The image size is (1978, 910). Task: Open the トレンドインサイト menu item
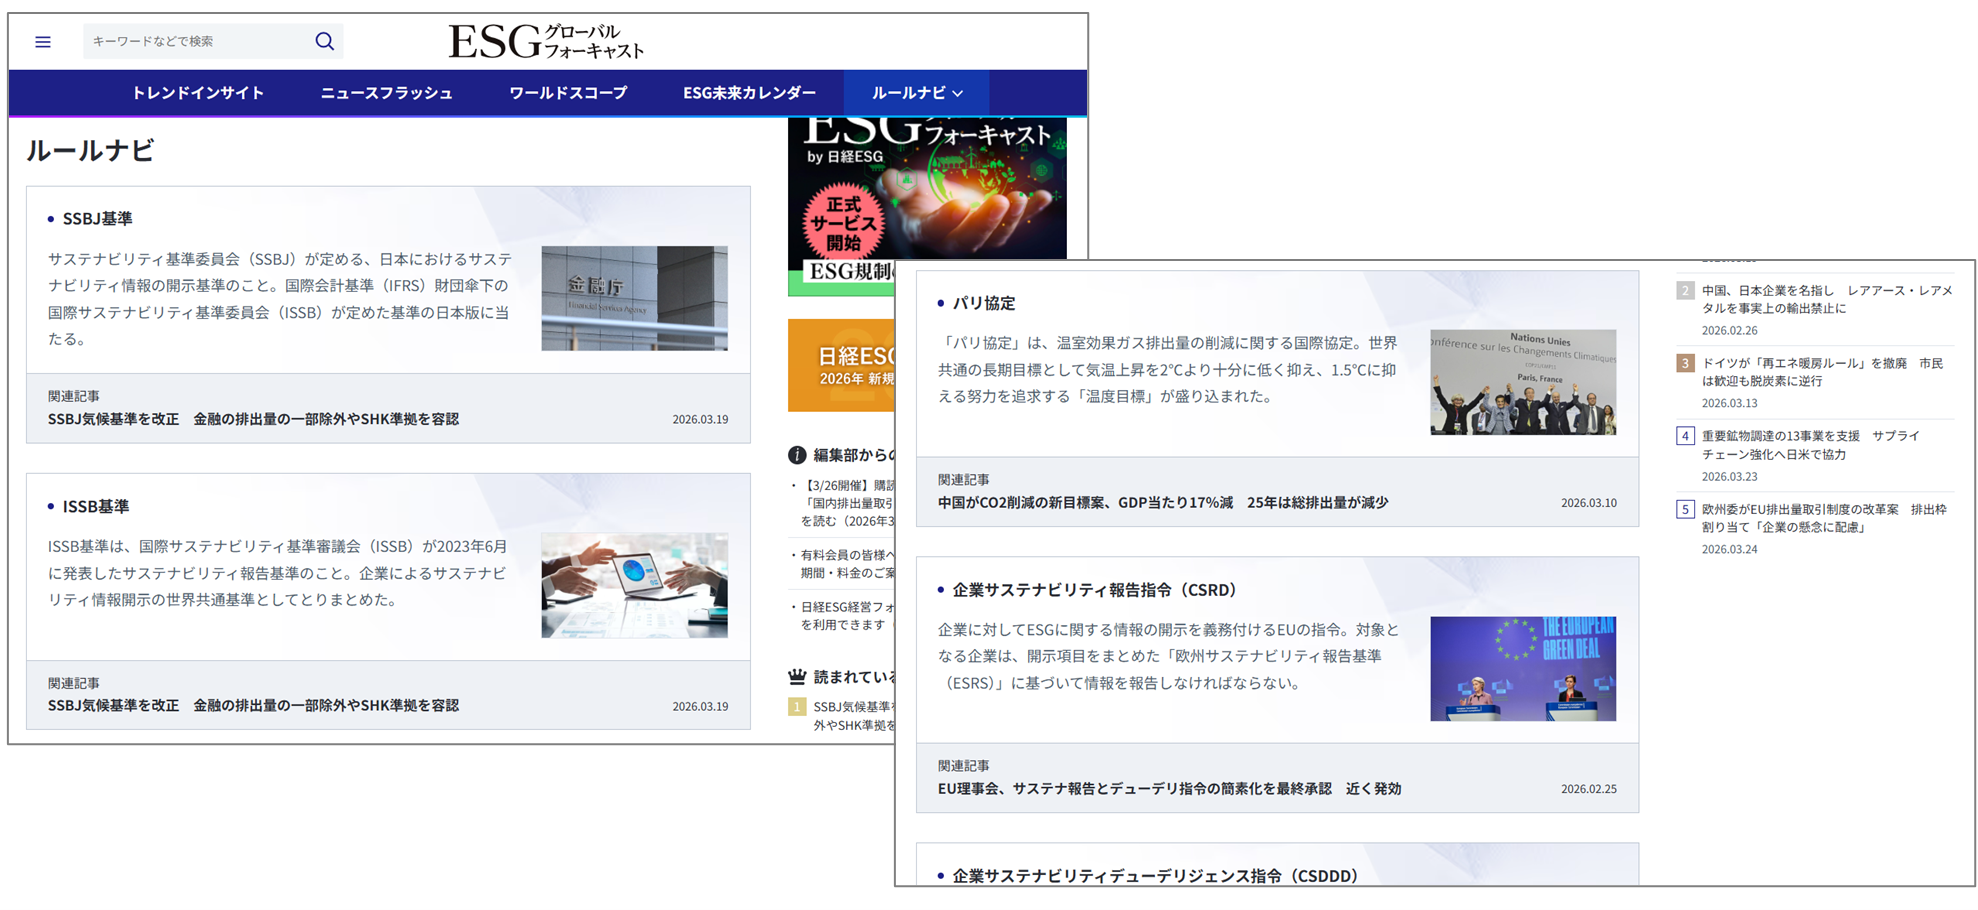(198, 93)
